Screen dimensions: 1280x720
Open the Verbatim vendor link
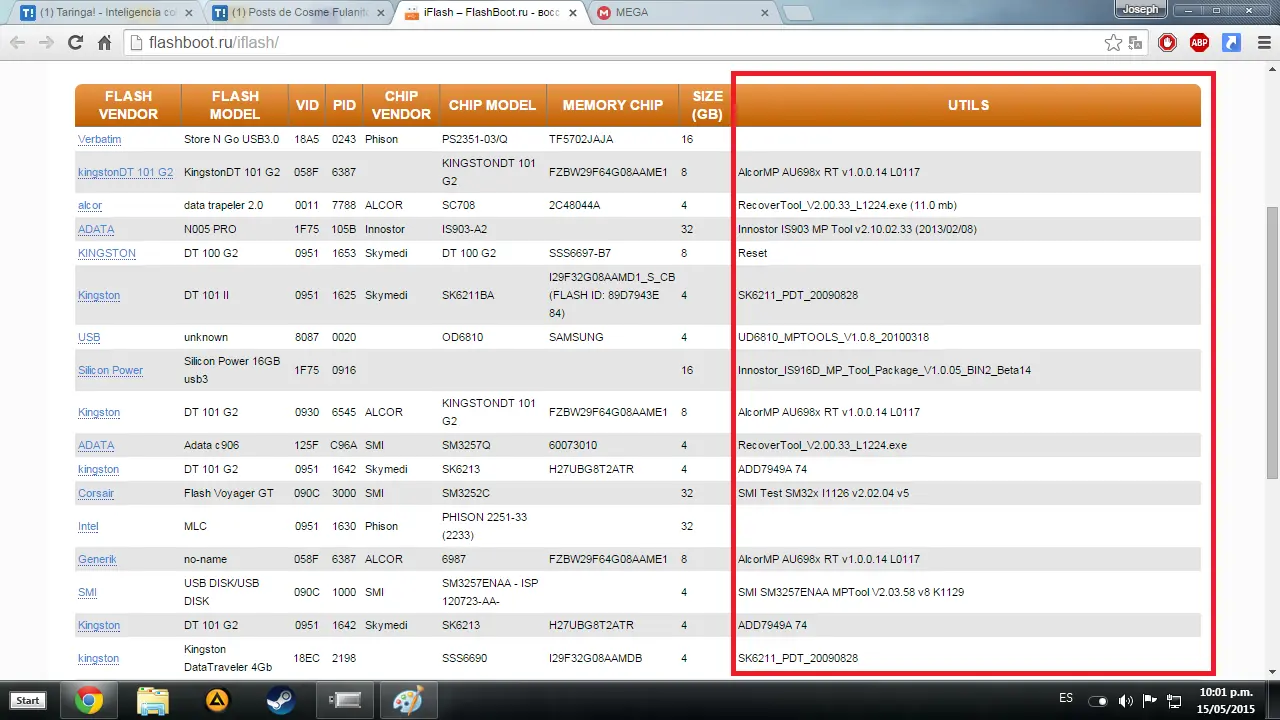(x=99, y=139)
